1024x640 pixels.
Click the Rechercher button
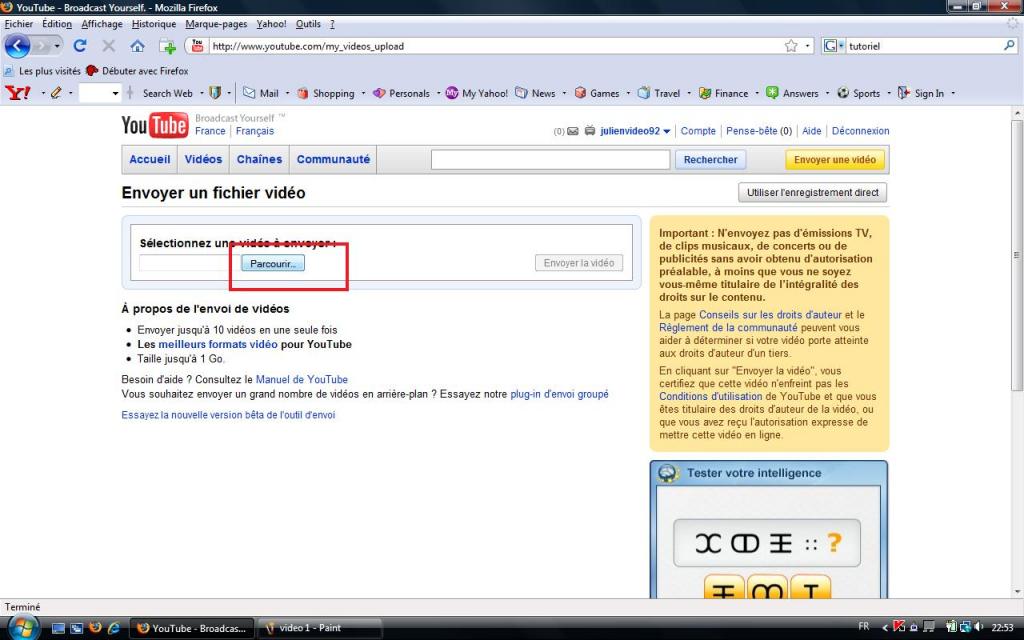point(710,159)
